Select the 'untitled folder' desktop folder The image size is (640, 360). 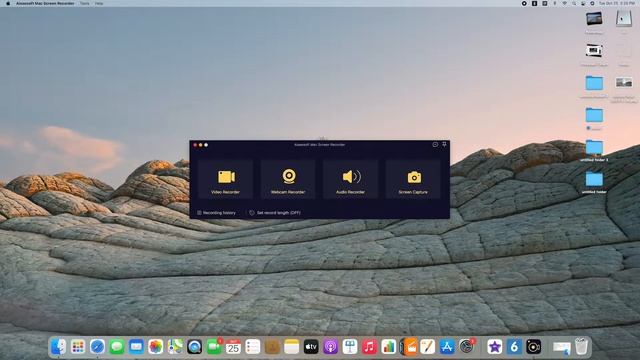(594, 179)
